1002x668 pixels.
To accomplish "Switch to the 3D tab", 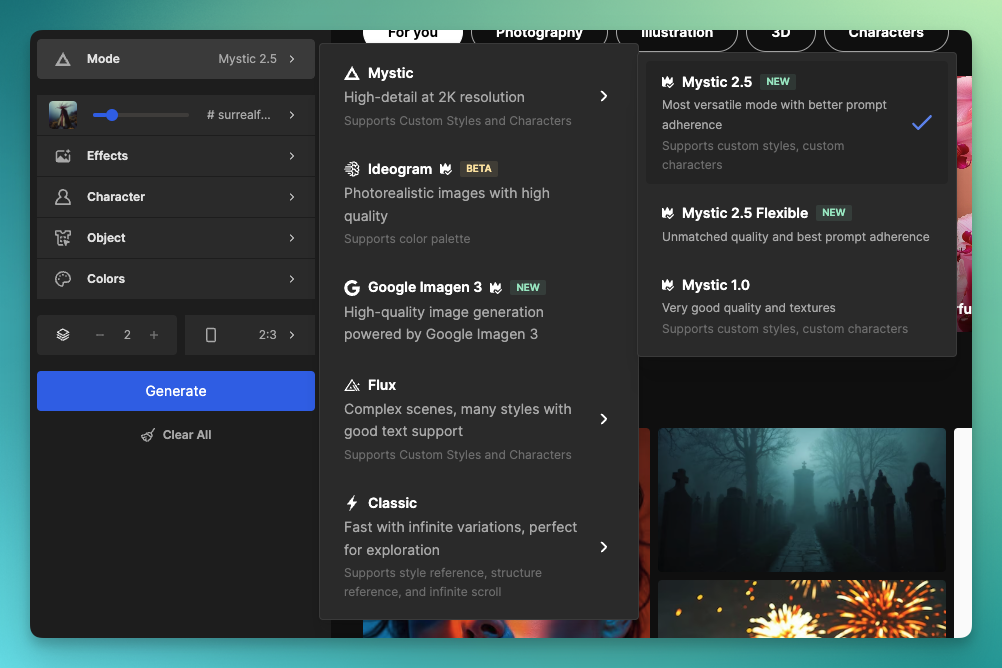I will 781,38.
